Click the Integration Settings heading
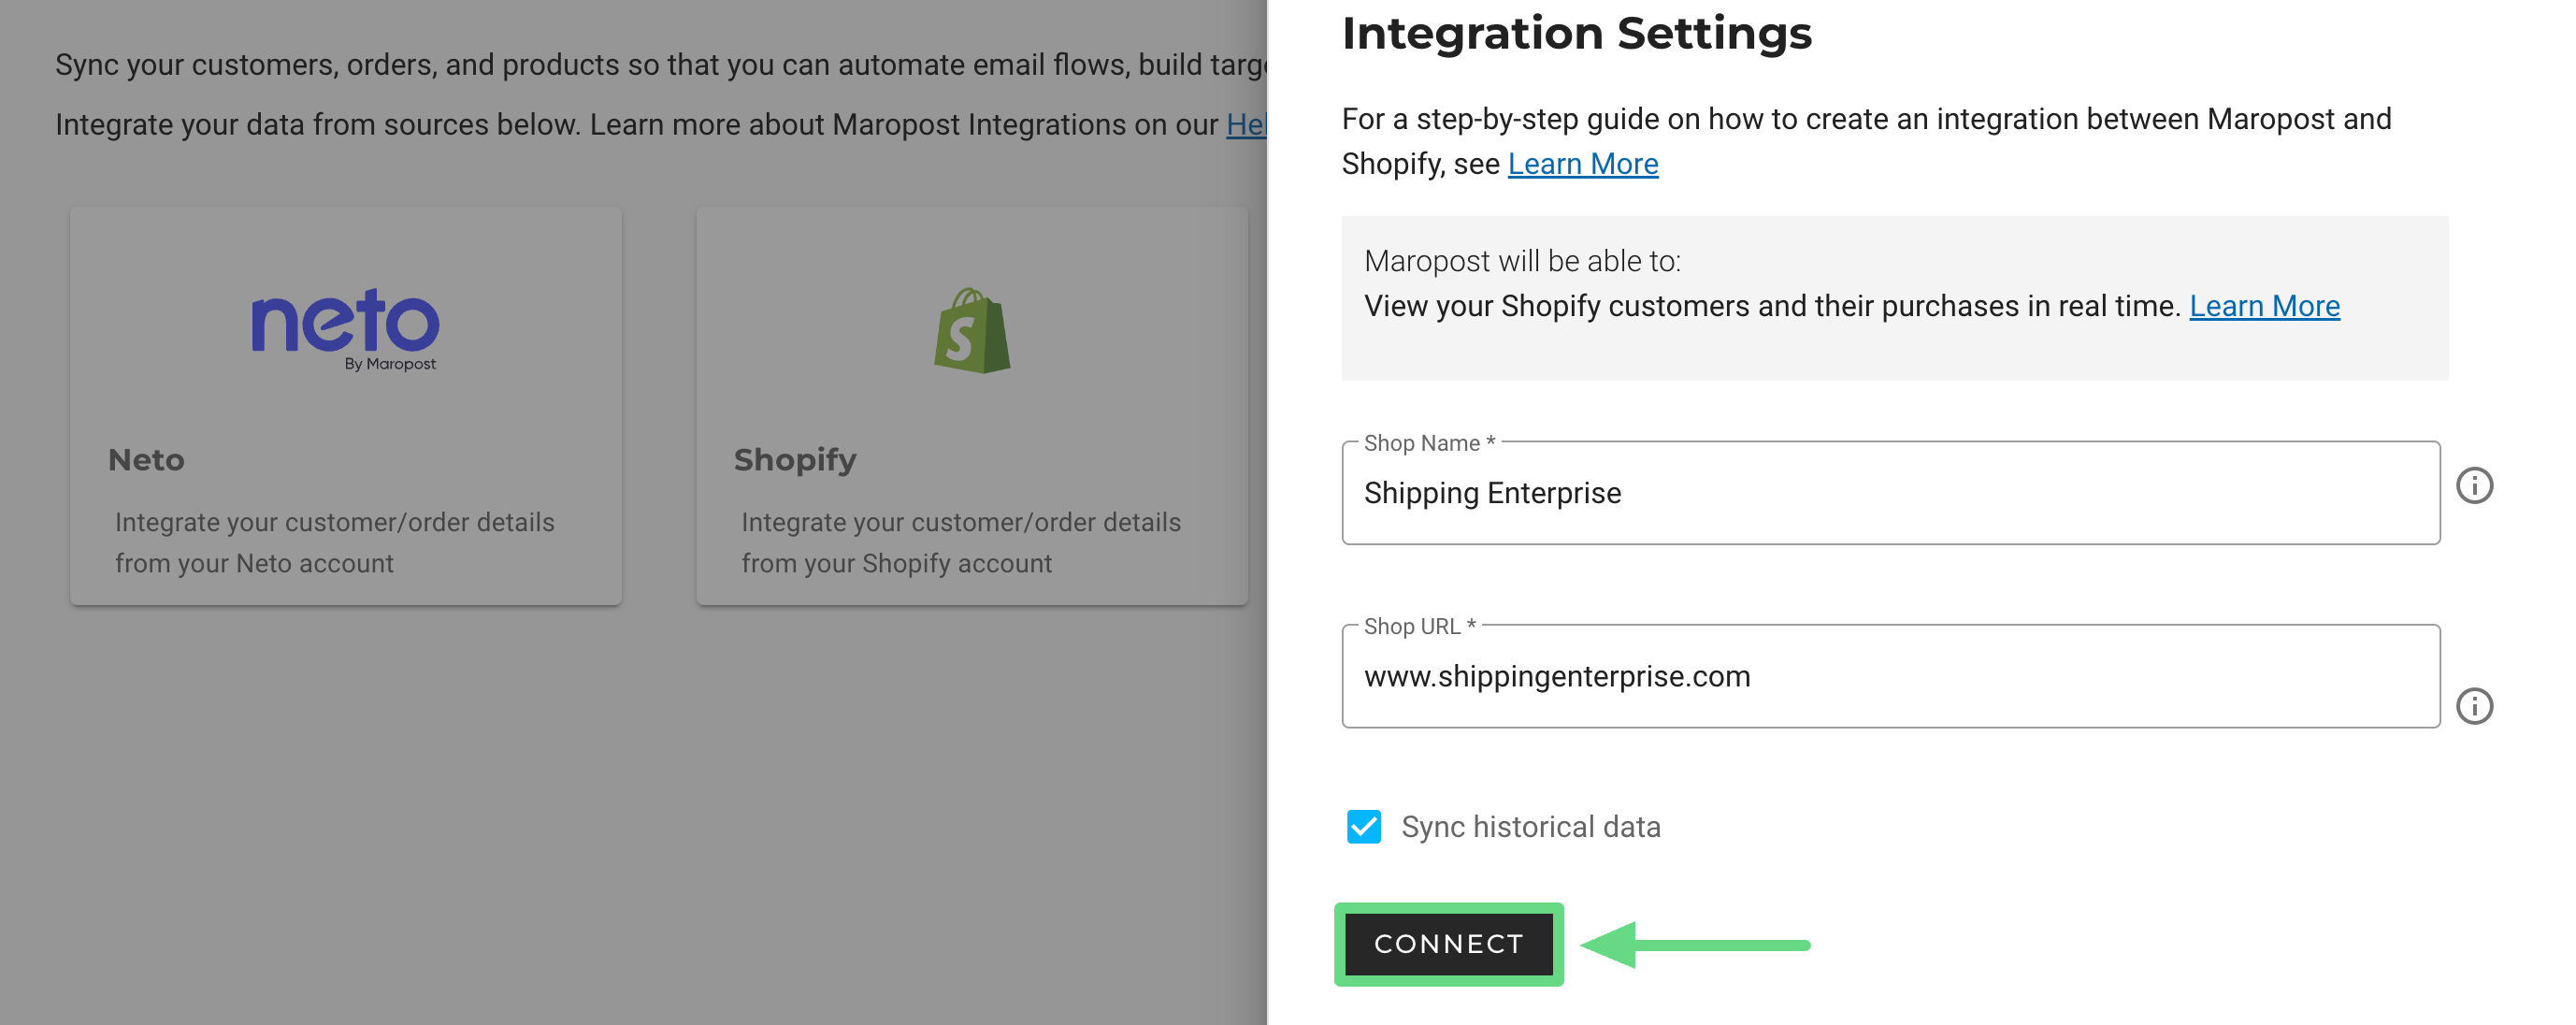This screenshot has width=2576, height=1025. (x=1576, y=34)
